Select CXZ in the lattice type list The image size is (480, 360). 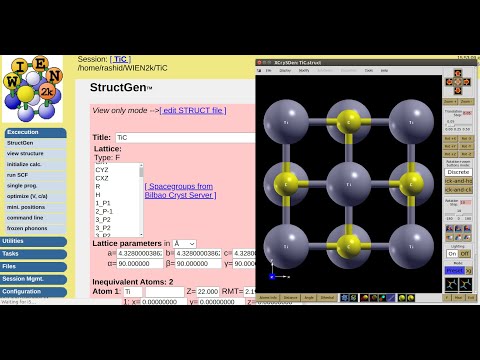pyautogui.click(x=102, y=178)
